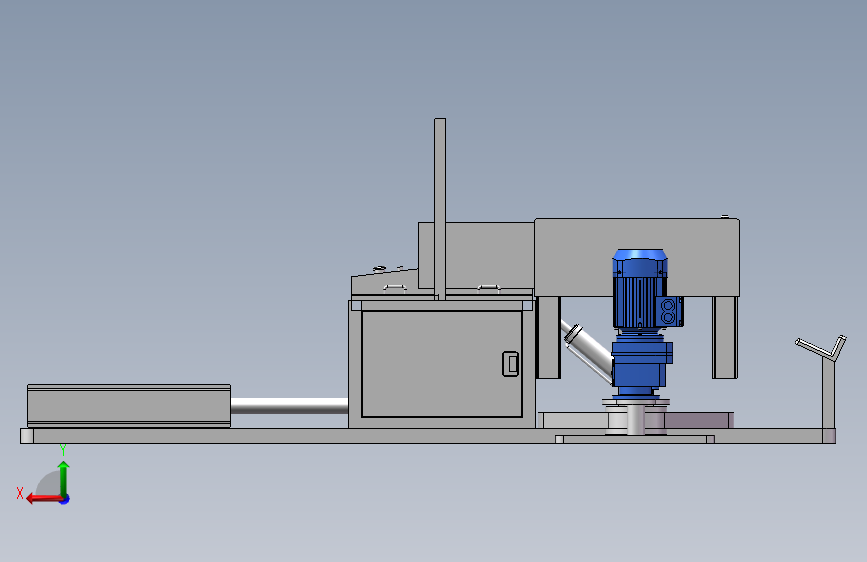Image resolution: width=867 pixels, height=562 pixels.
Task: Pick the tall vertical rod
Action: (x=440, y=209)
